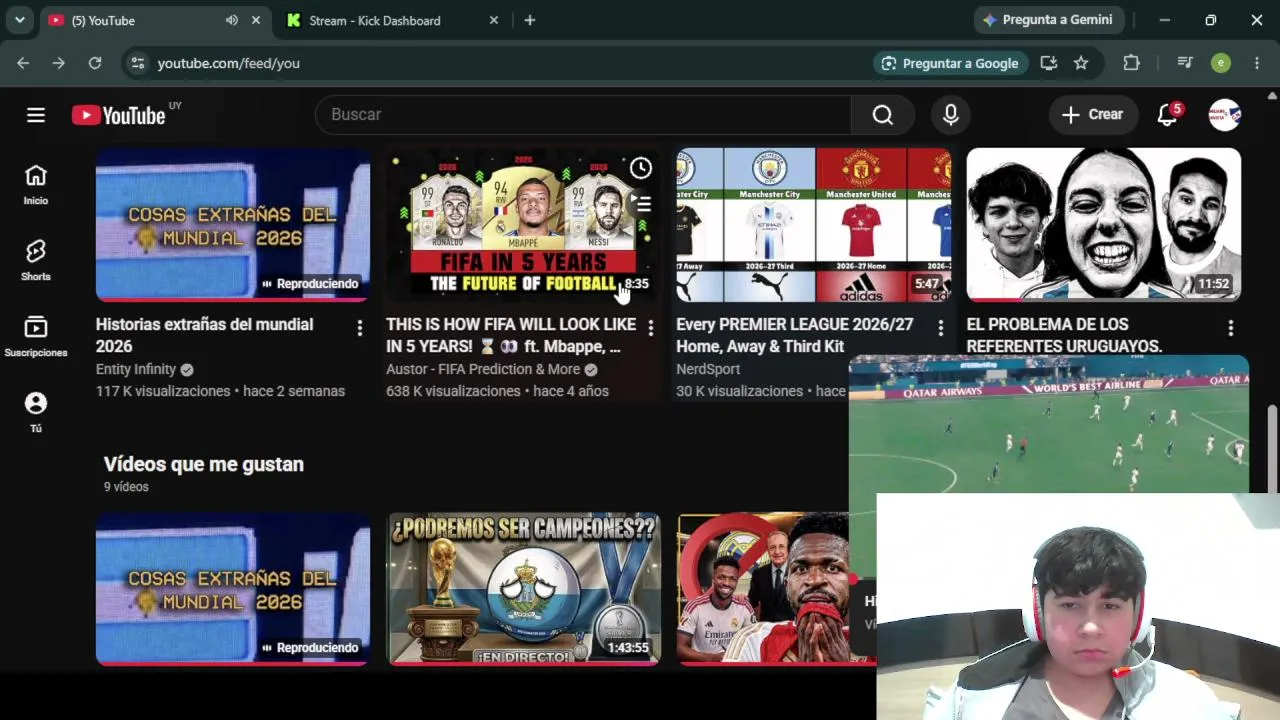The width and height of the screenshot is (1280, 720).
Task: Open Inicio in the sidebar
Action: [x=36, y=186]
